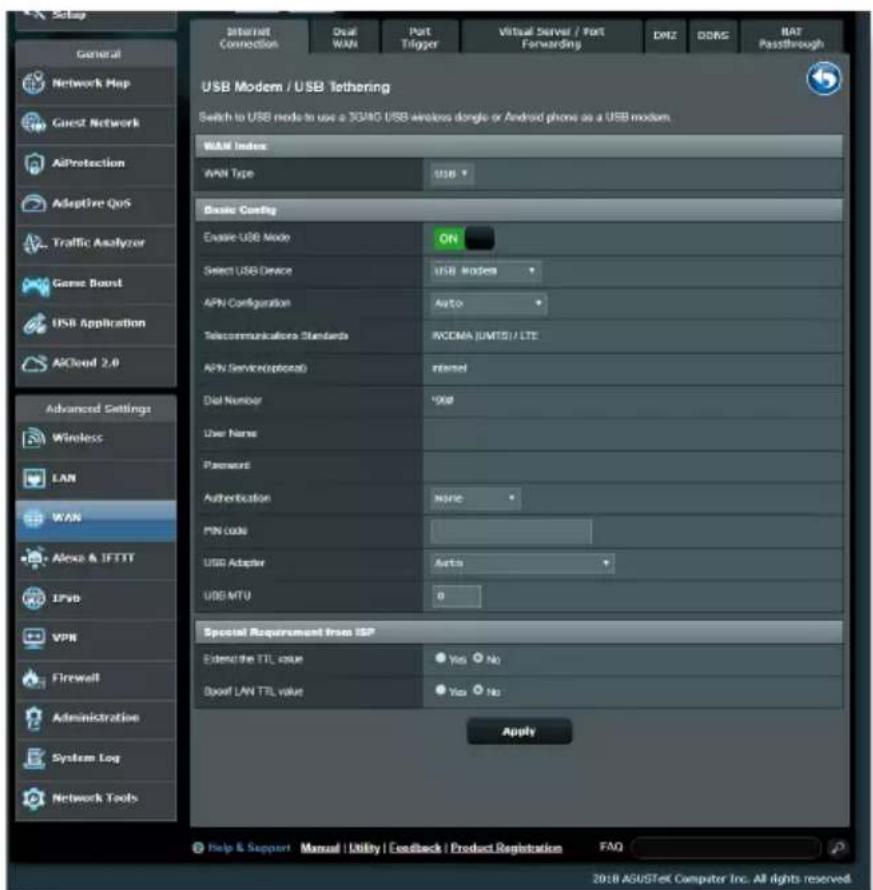
Task: Open Virtual Server / Port Forwarding tab
Action: (x=552, y=37)
